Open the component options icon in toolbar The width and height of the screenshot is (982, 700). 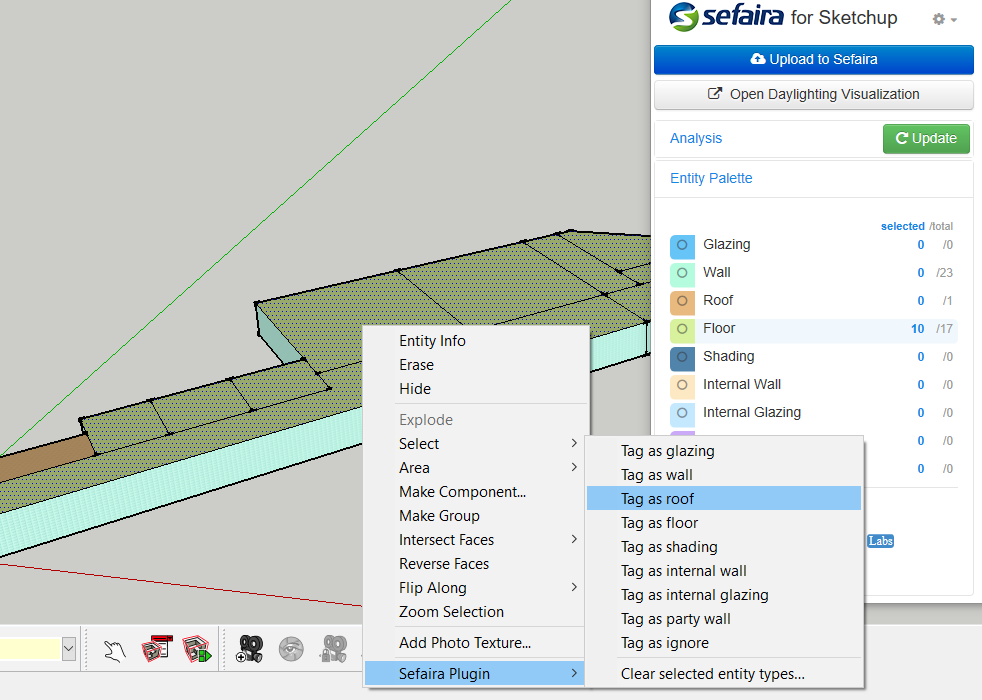(157, 649)
